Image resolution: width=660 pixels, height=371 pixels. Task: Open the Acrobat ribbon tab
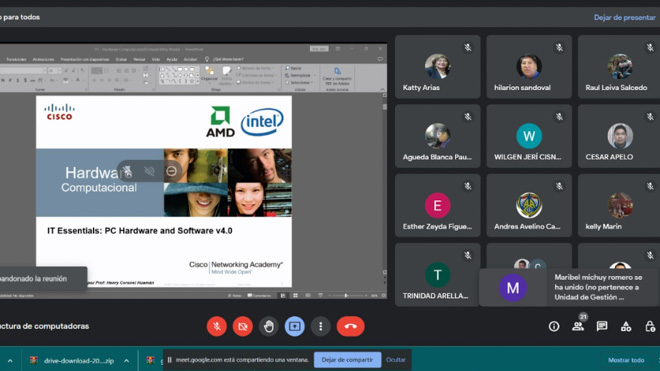point(190,59)
